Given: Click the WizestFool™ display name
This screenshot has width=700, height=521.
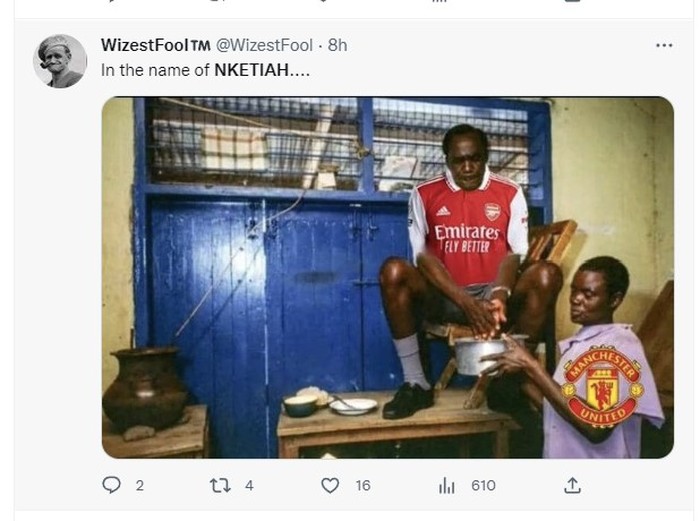Looking at the screenshot, I should point(155,45).
